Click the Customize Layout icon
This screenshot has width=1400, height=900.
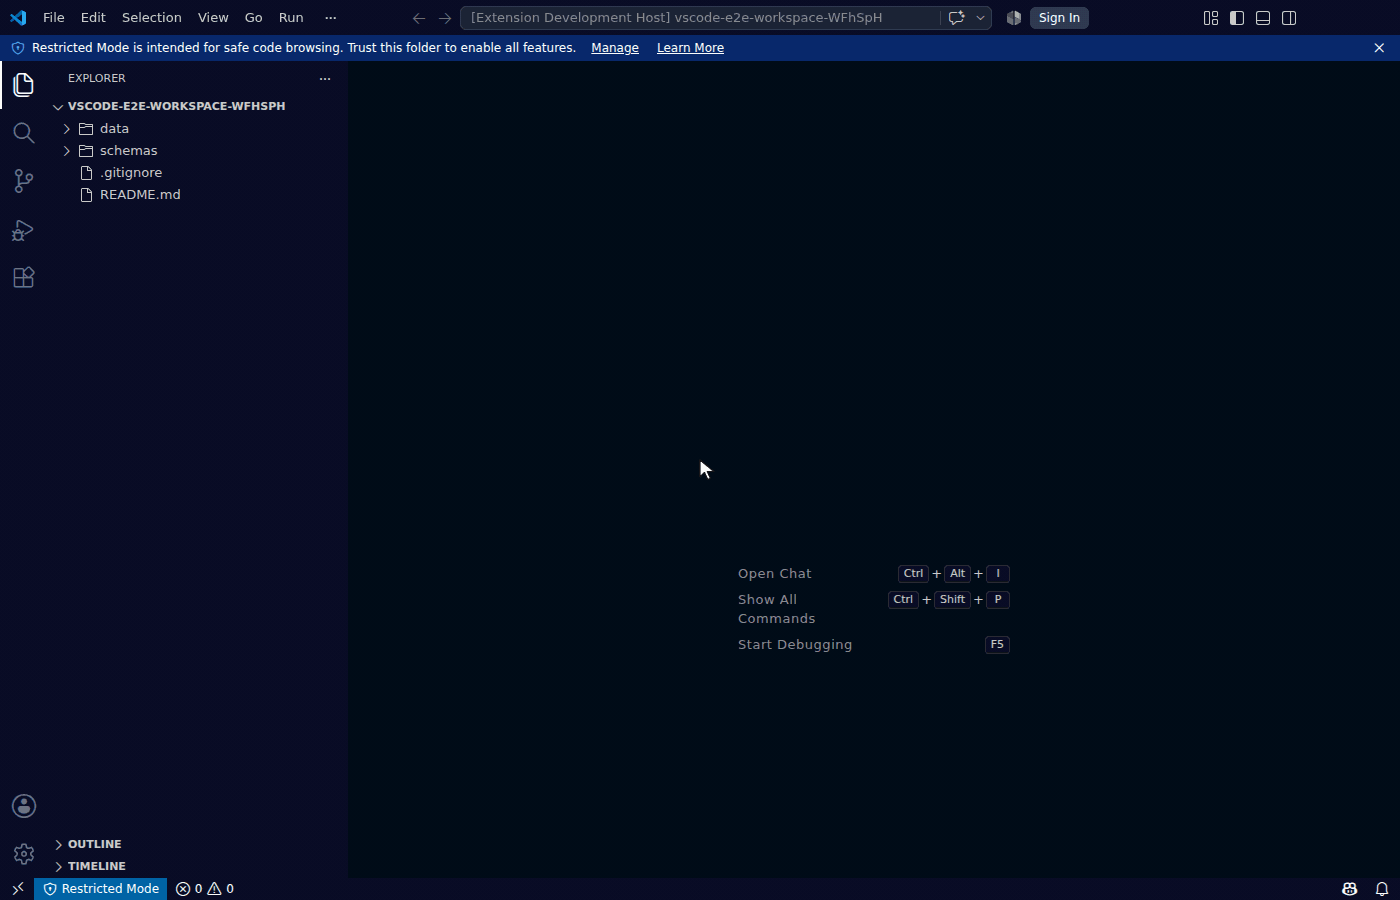tap(1211, 18)
